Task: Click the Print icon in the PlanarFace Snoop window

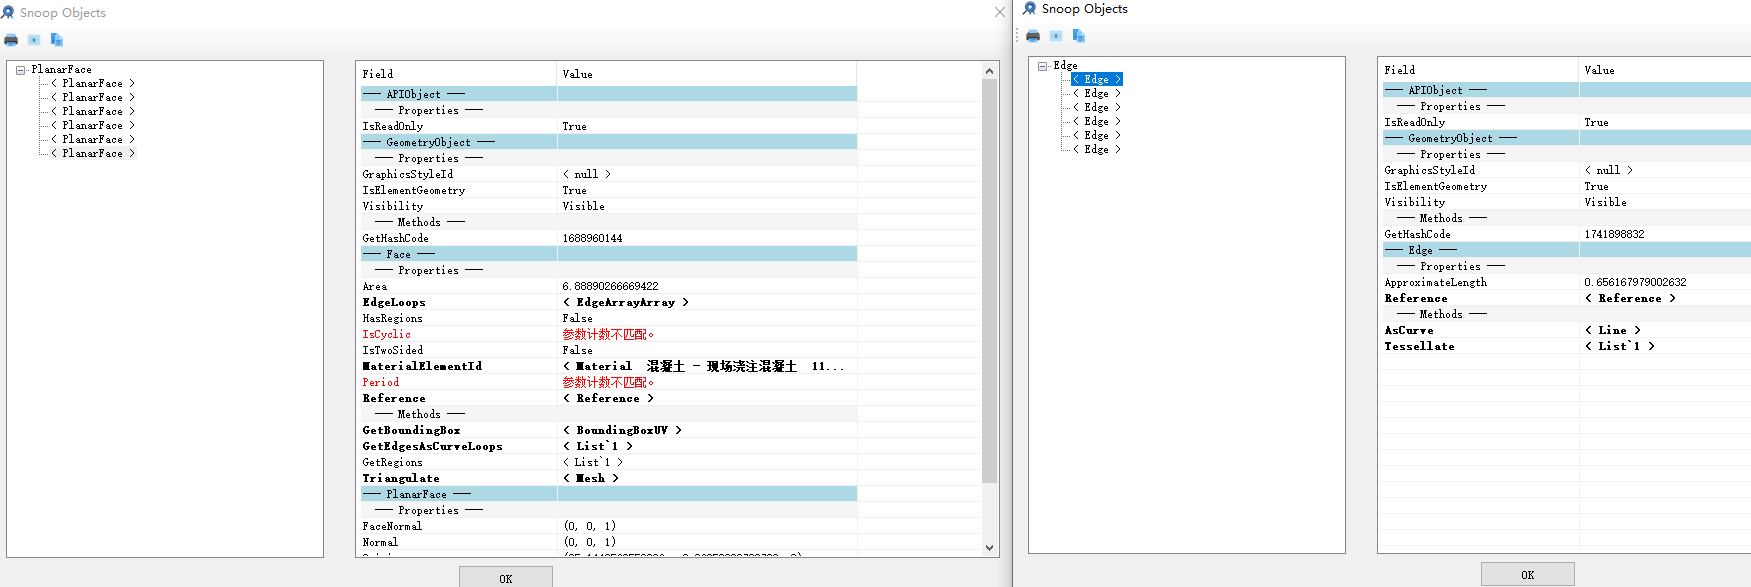Action: pyautogui.click(x=11, y=40)
